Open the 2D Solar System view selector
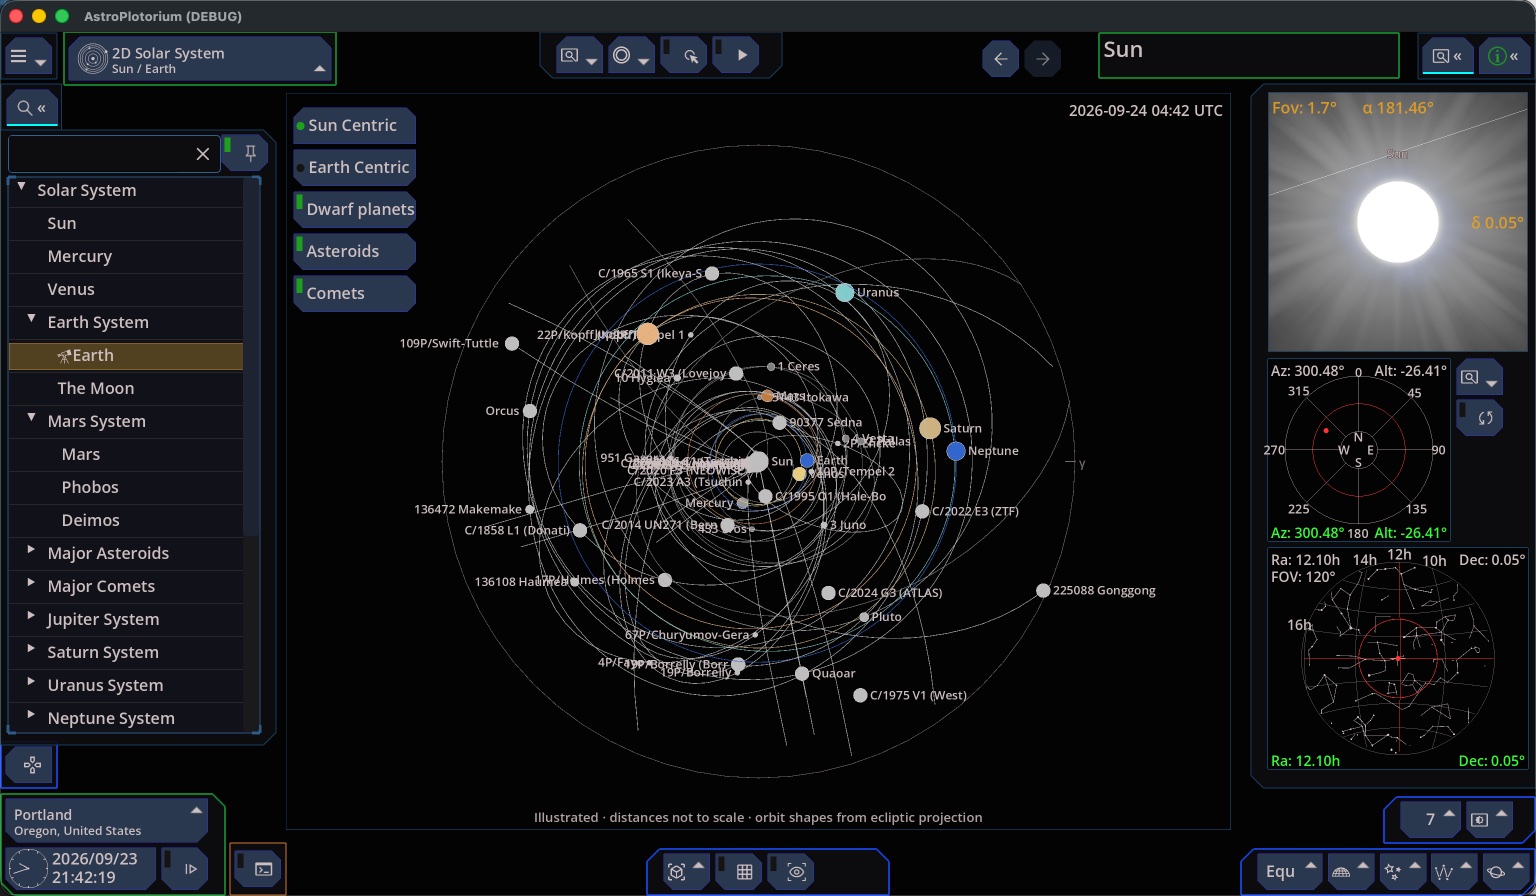The width and height of the screenshot is (1536, 896). click(x=201, y=59)
